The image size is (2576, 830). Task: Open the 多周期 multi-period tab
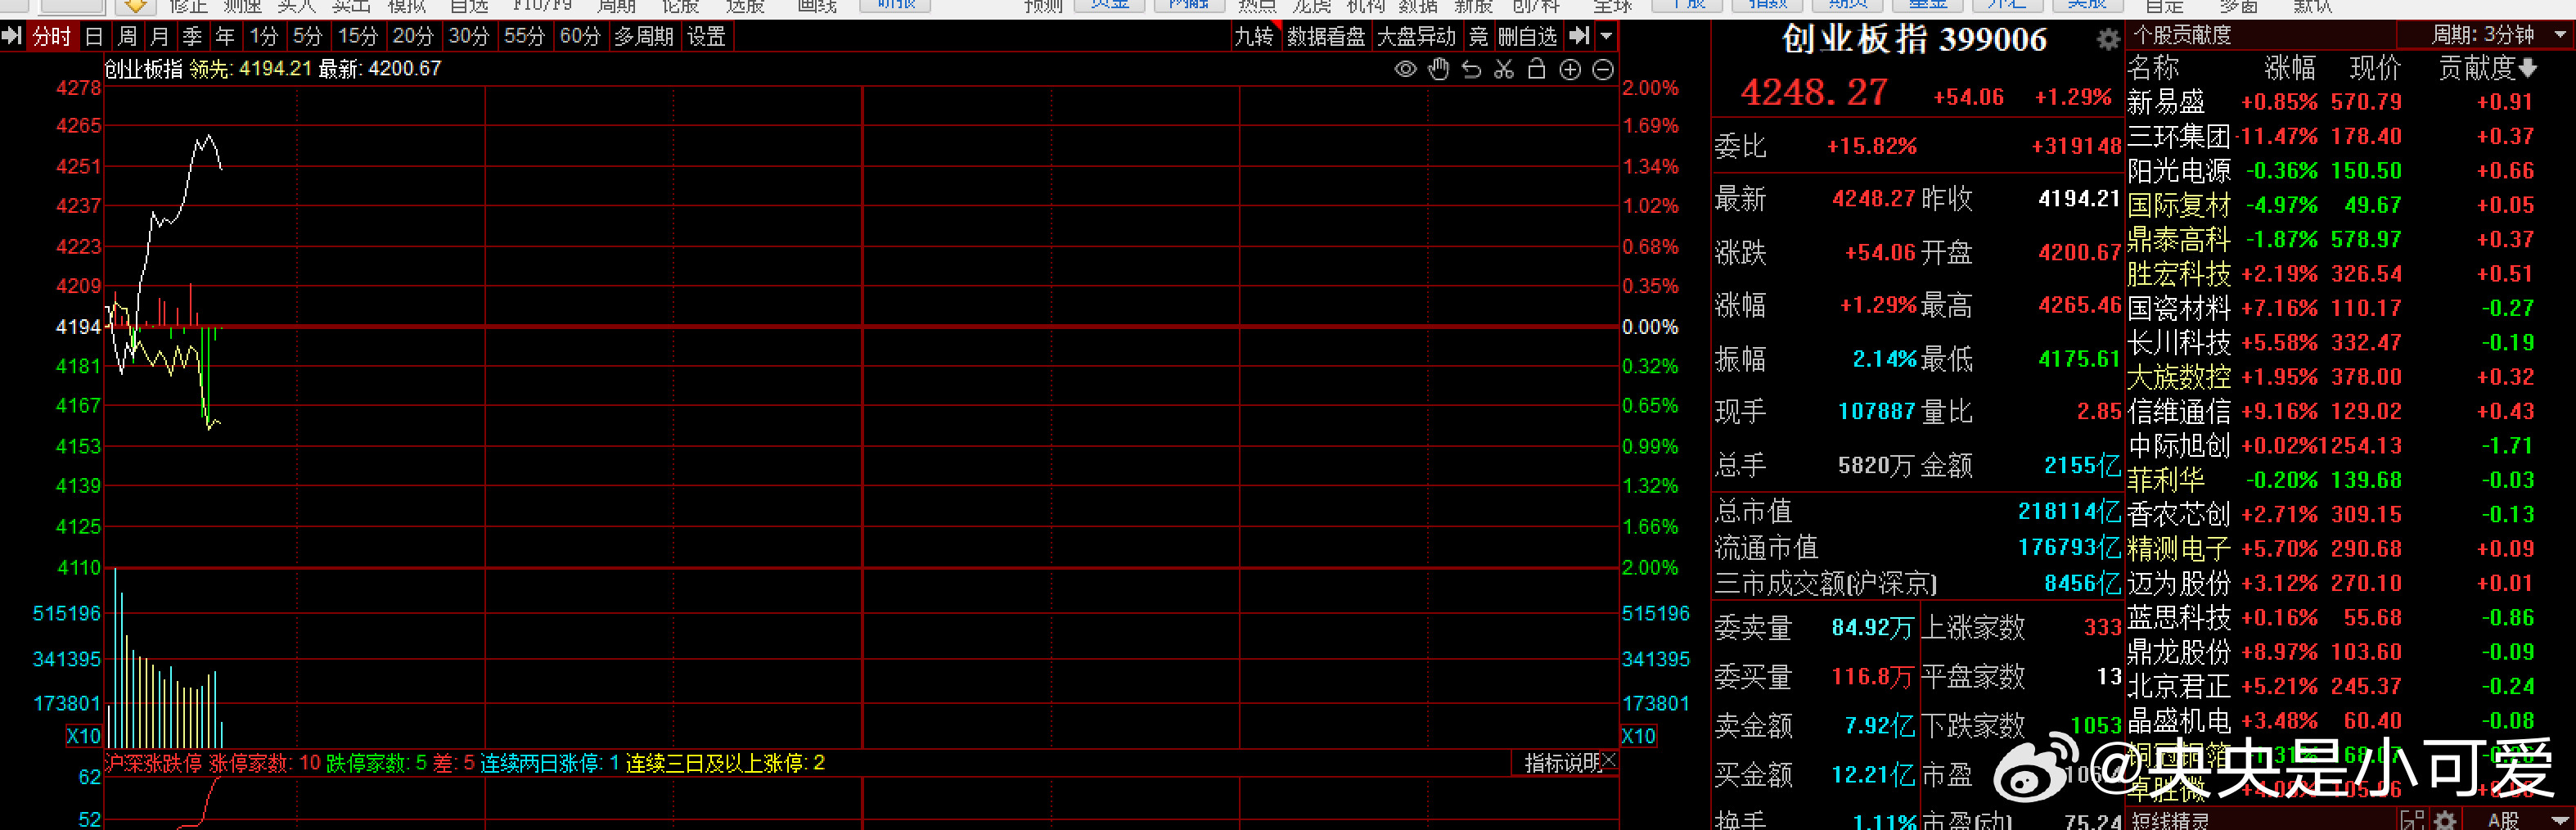point(644,37)
